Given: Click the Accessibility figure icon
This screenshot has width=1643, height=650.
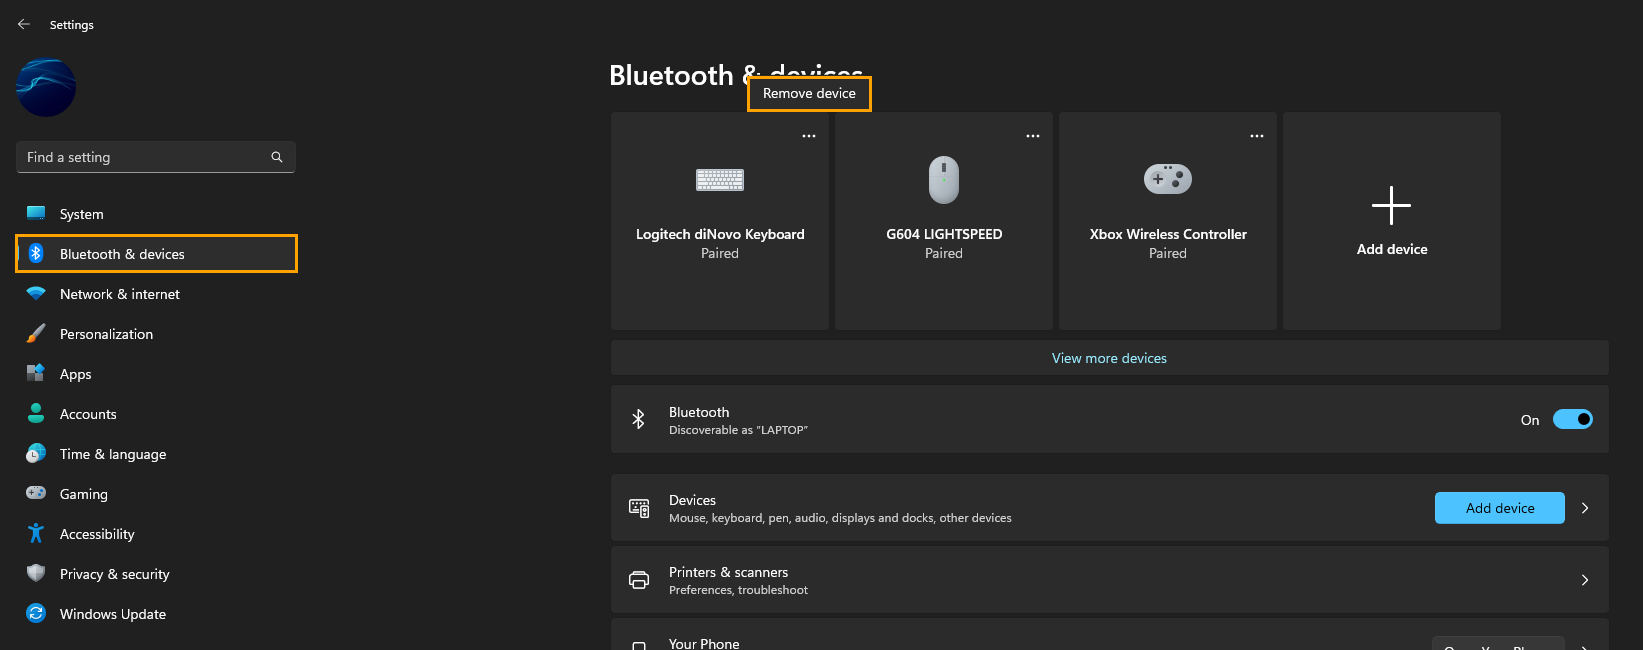Looking at the screenshot, I should click(x=36, y=533).
